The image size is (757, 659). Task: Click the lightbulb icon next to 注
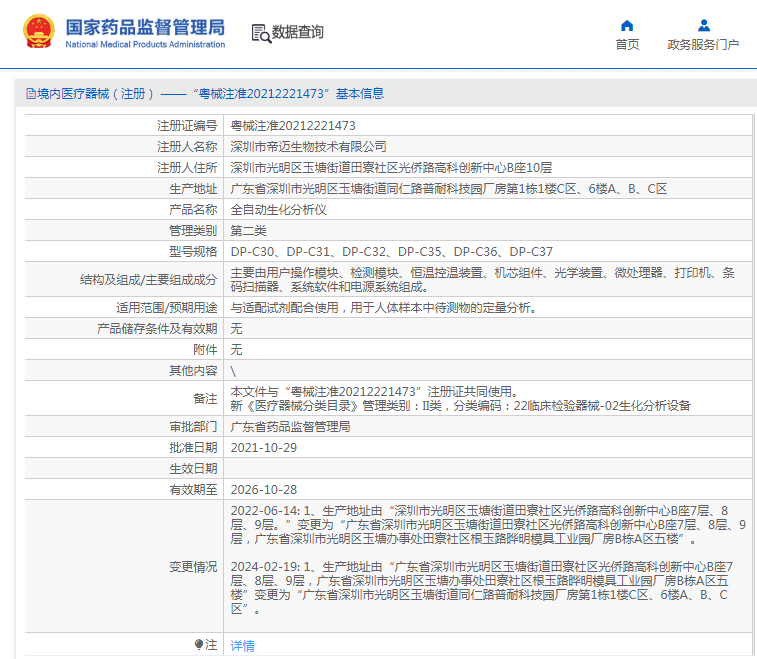click(x=198, y=645)
